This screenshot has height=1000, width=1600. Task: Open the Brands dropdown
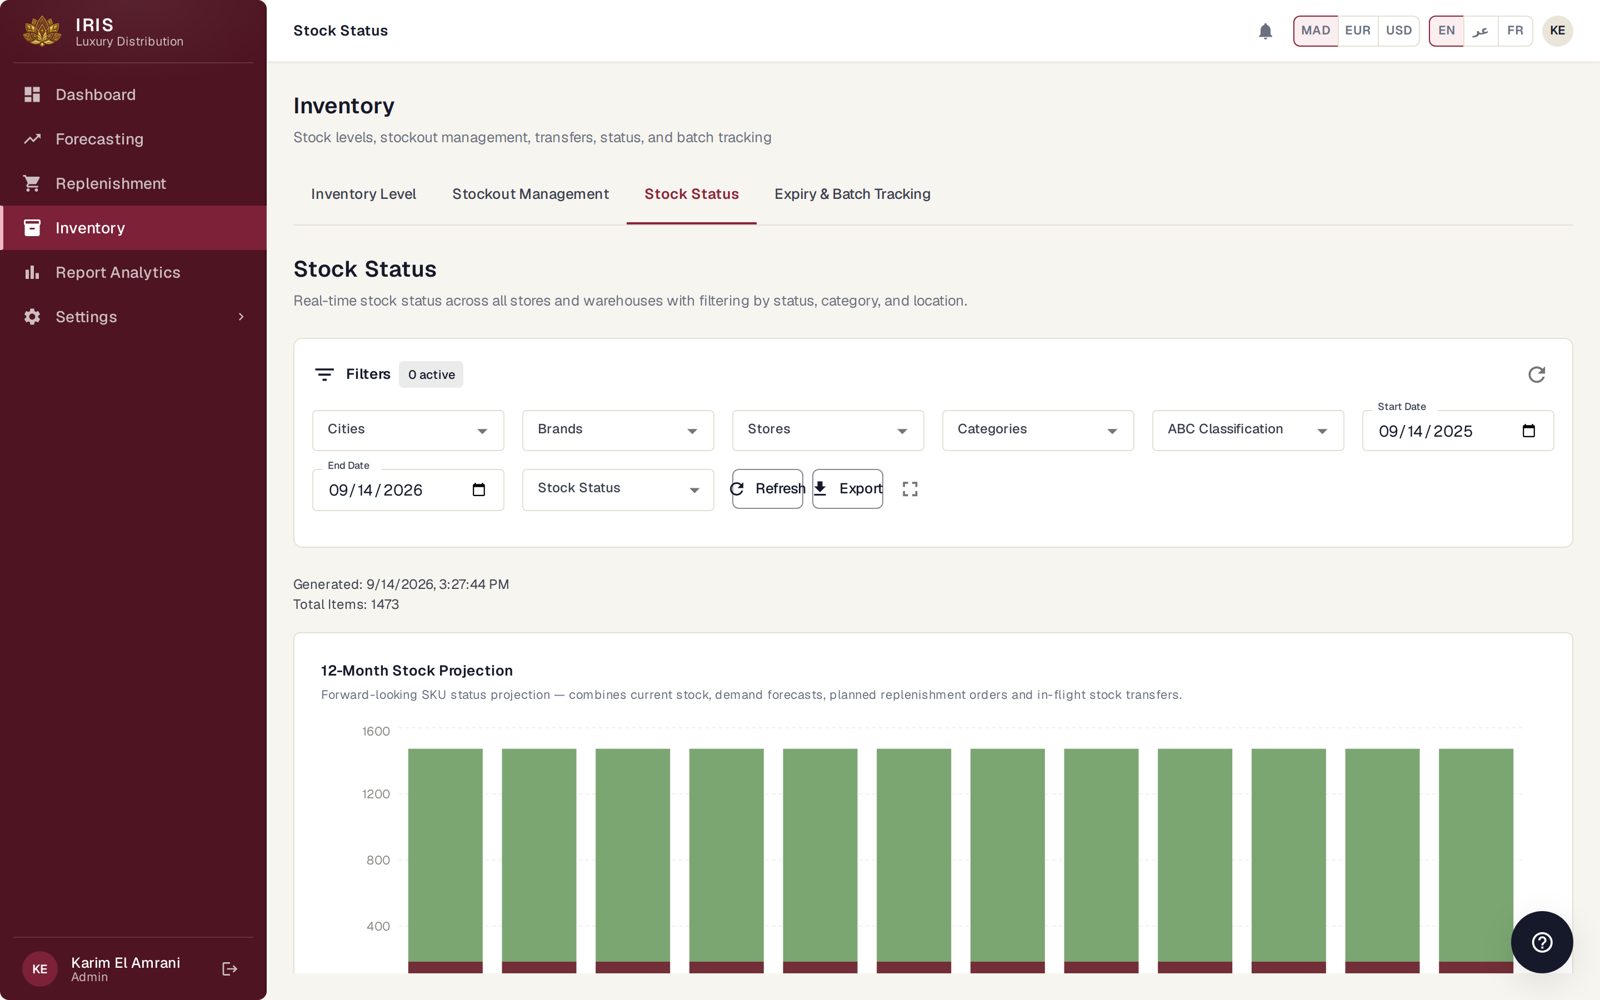pos(618,430)
